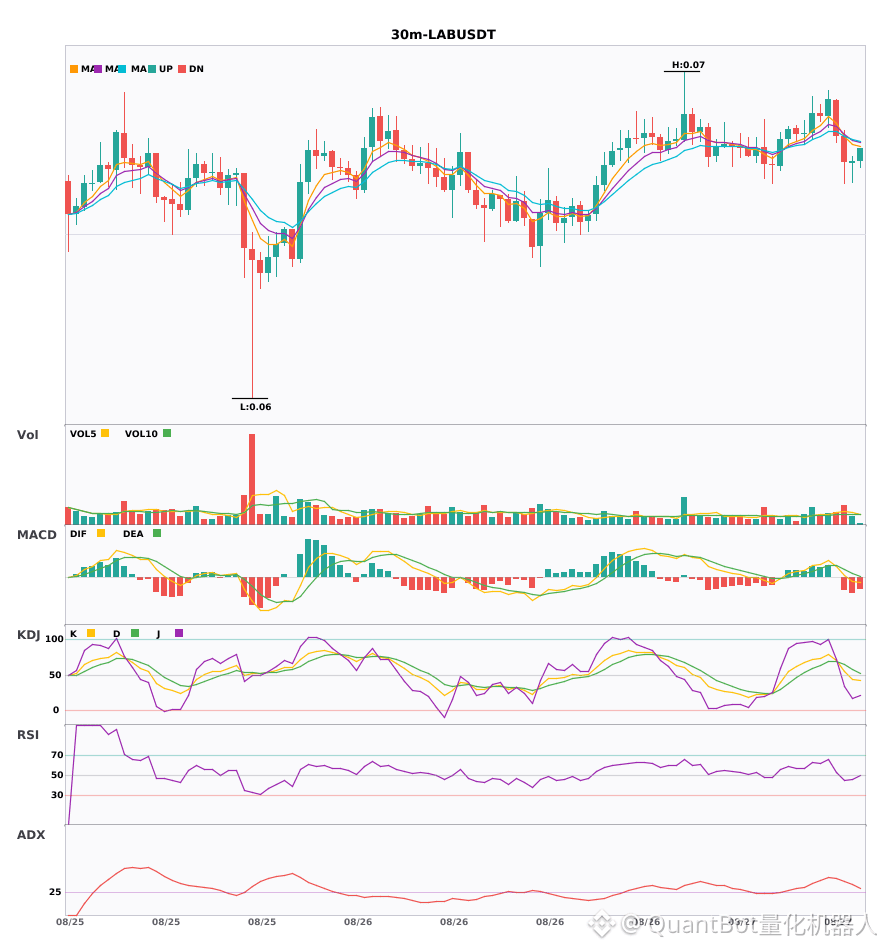Select the yellow DIF swatch
Image resolution: width=885 pixels, height=950 pixels.
101,533
